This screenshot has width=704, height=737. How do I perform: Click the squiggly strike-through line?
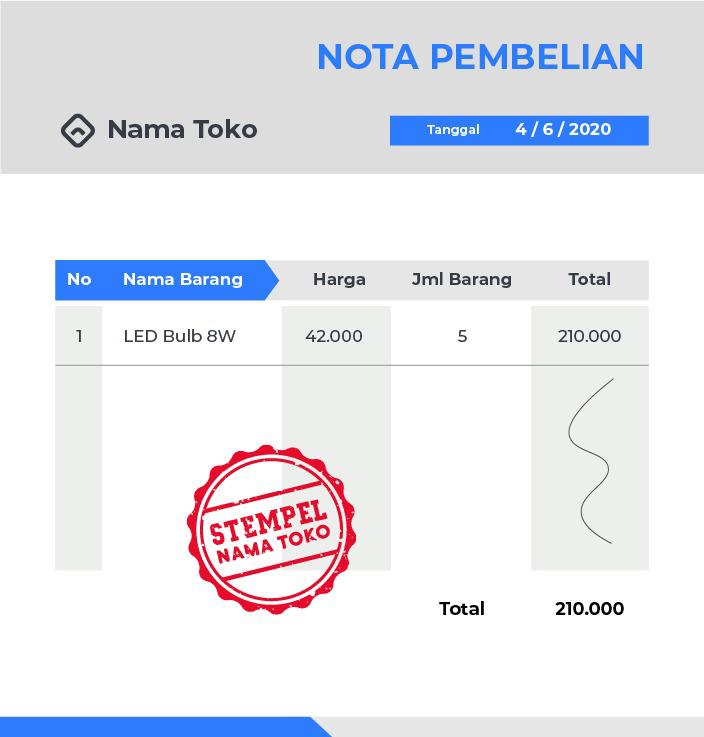[x=590, y=461]
